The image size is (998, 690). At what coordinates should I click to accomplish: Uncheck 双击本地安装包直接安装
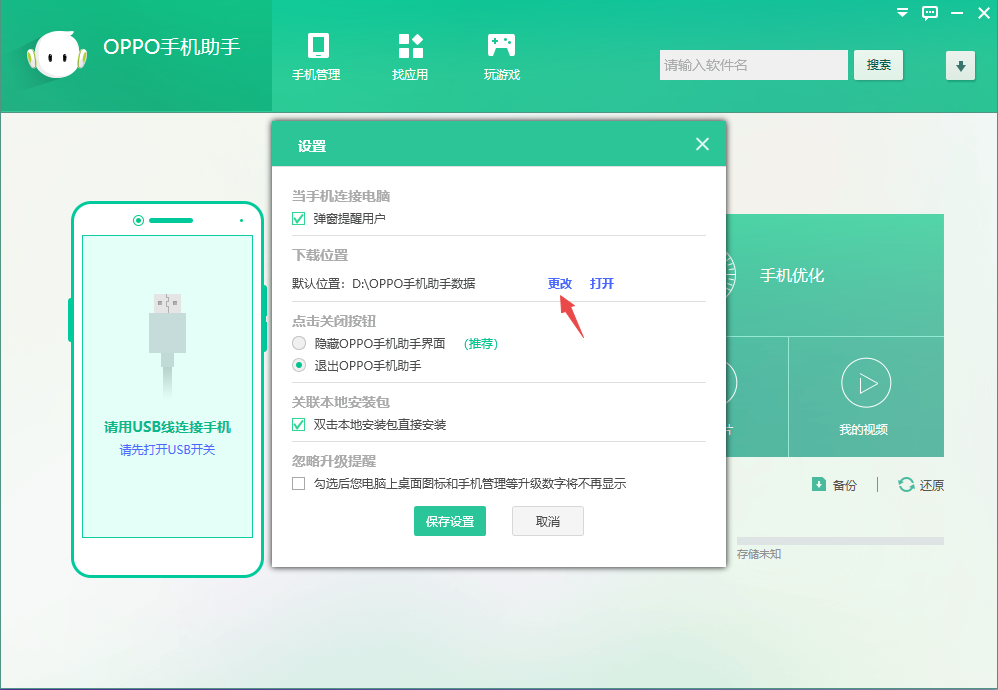point(297,424)
